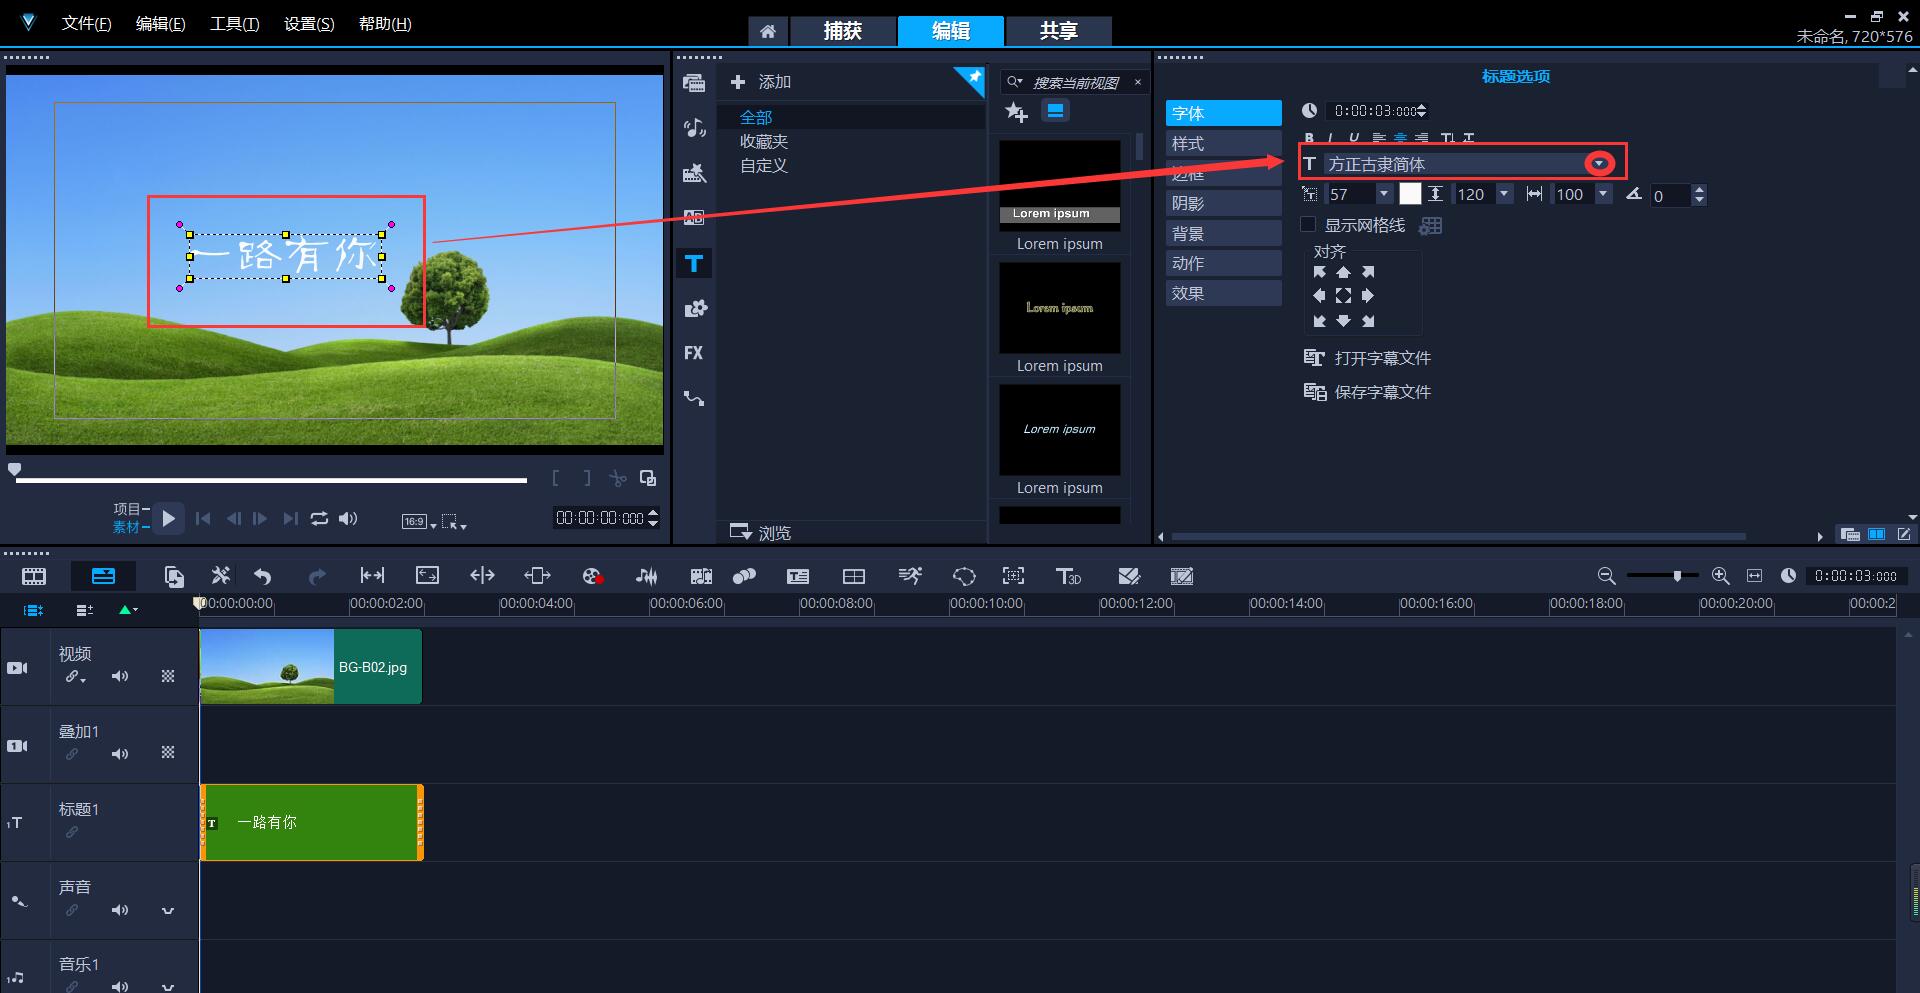Enable the 显示网格线 checkbox
1920x993 pixels.
(x=1308, y=225)
